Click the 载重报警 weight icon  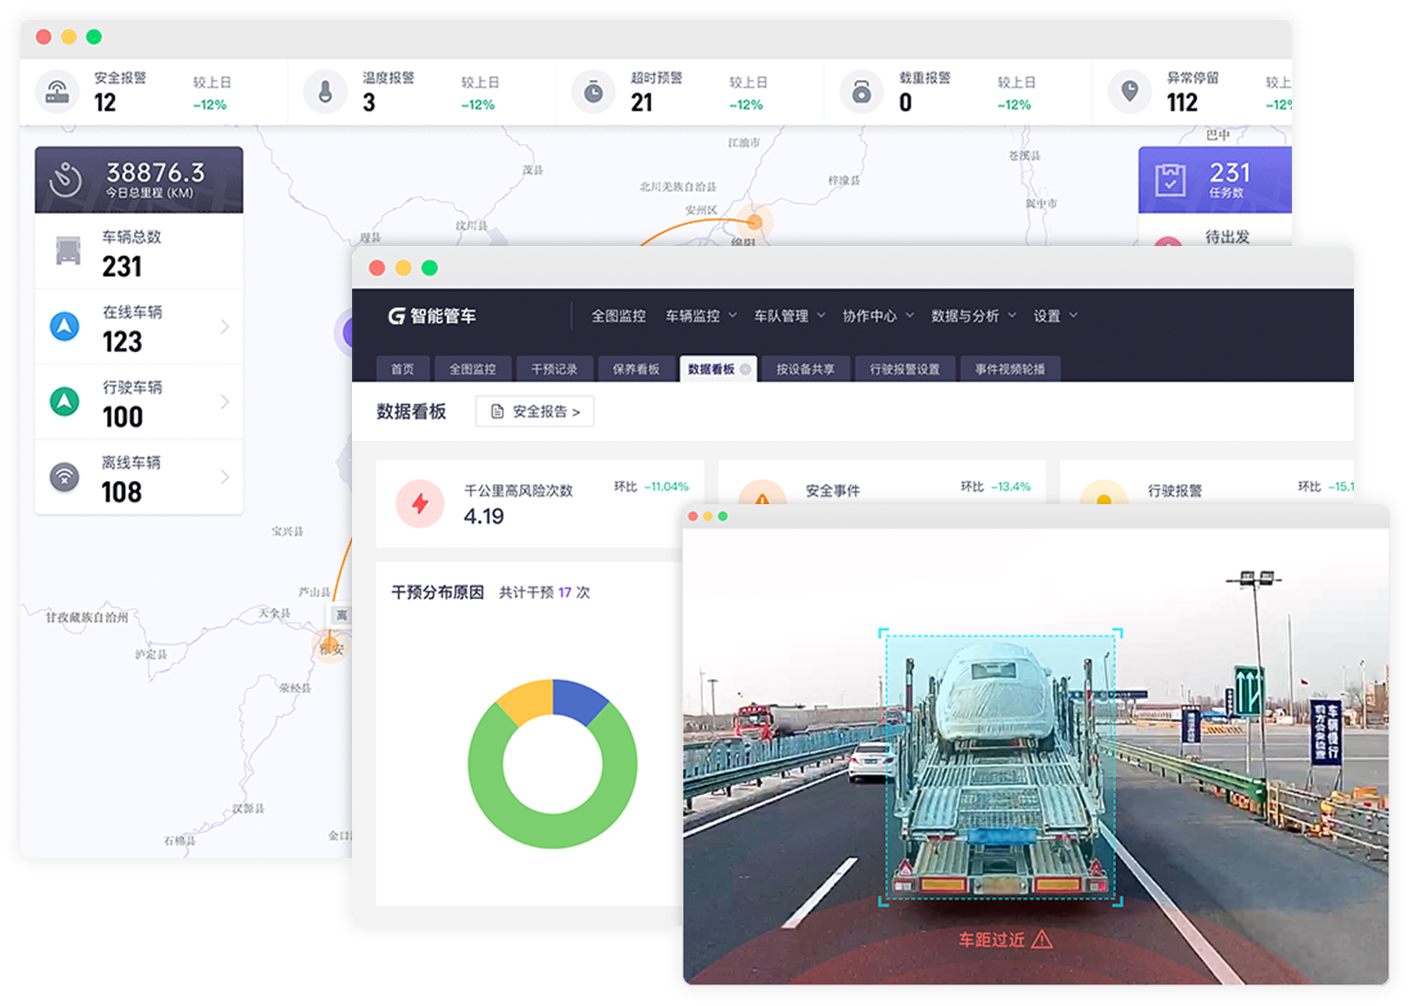coord(861,92)
